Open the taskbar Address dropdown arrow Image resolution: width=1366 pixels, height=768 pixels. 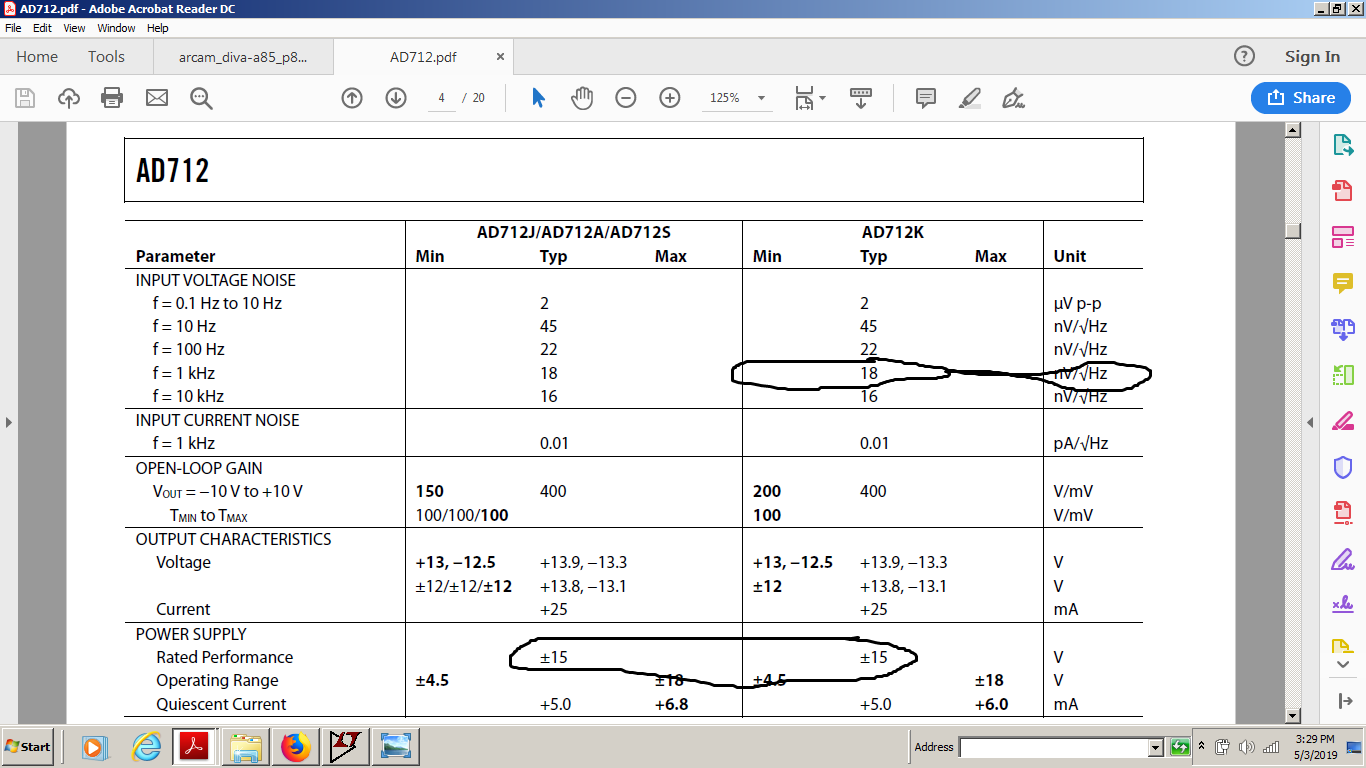[x=1156, y=747]
